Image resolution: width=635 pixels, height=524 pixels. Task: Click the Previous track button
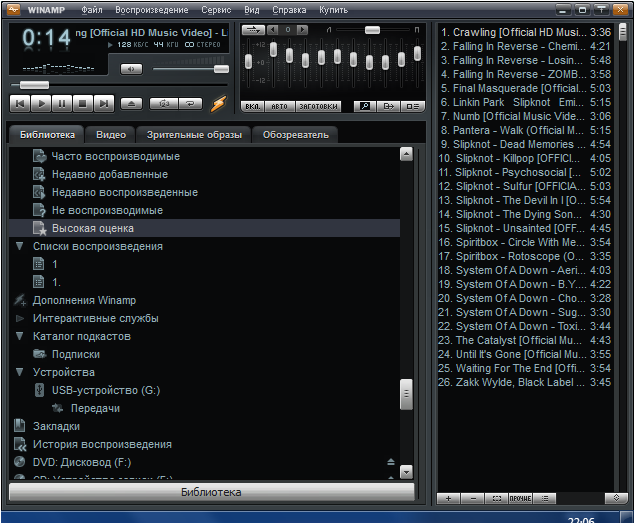19,104
